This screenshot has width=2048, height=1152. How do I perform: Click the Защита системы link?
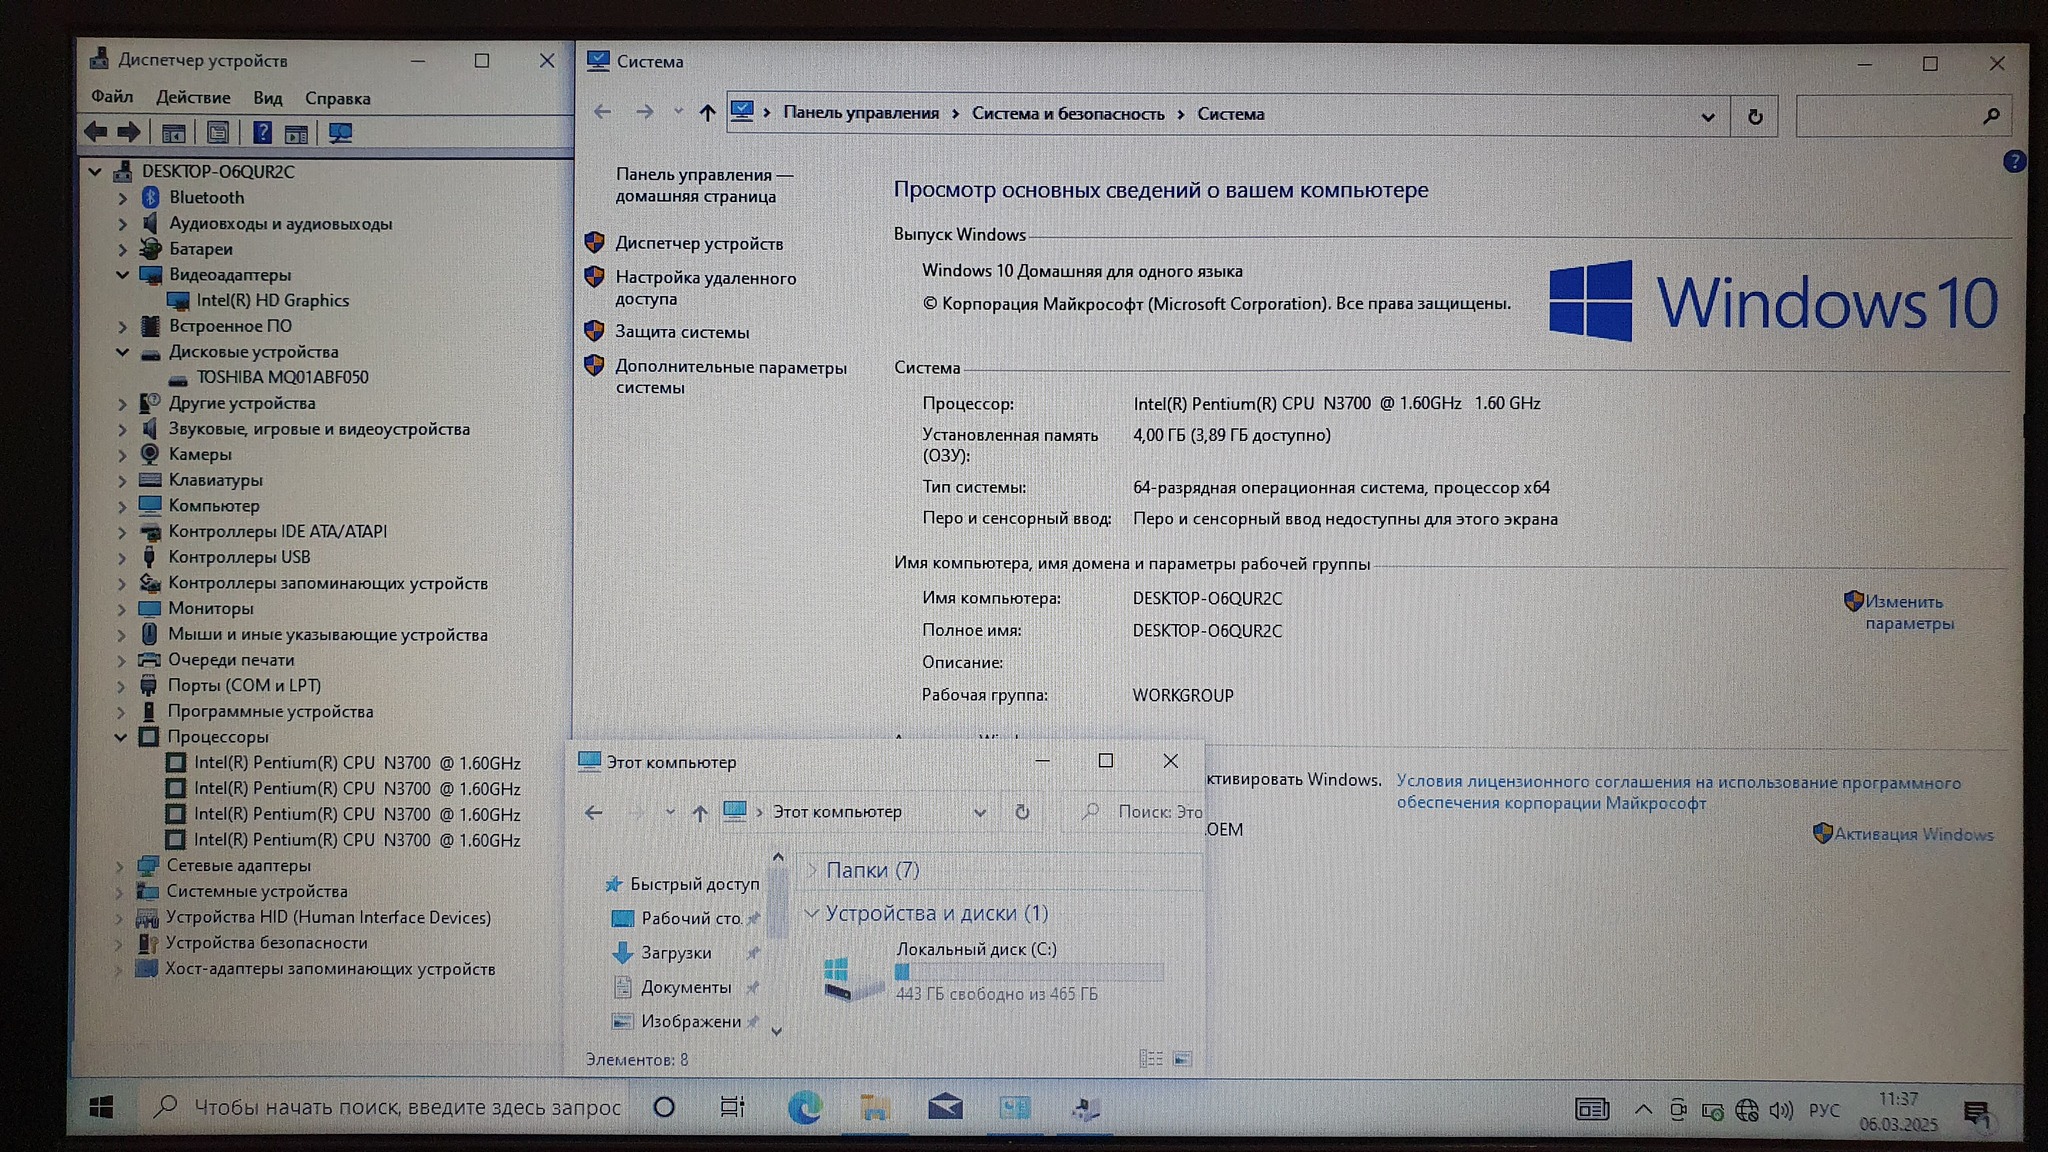coord(682,332)
